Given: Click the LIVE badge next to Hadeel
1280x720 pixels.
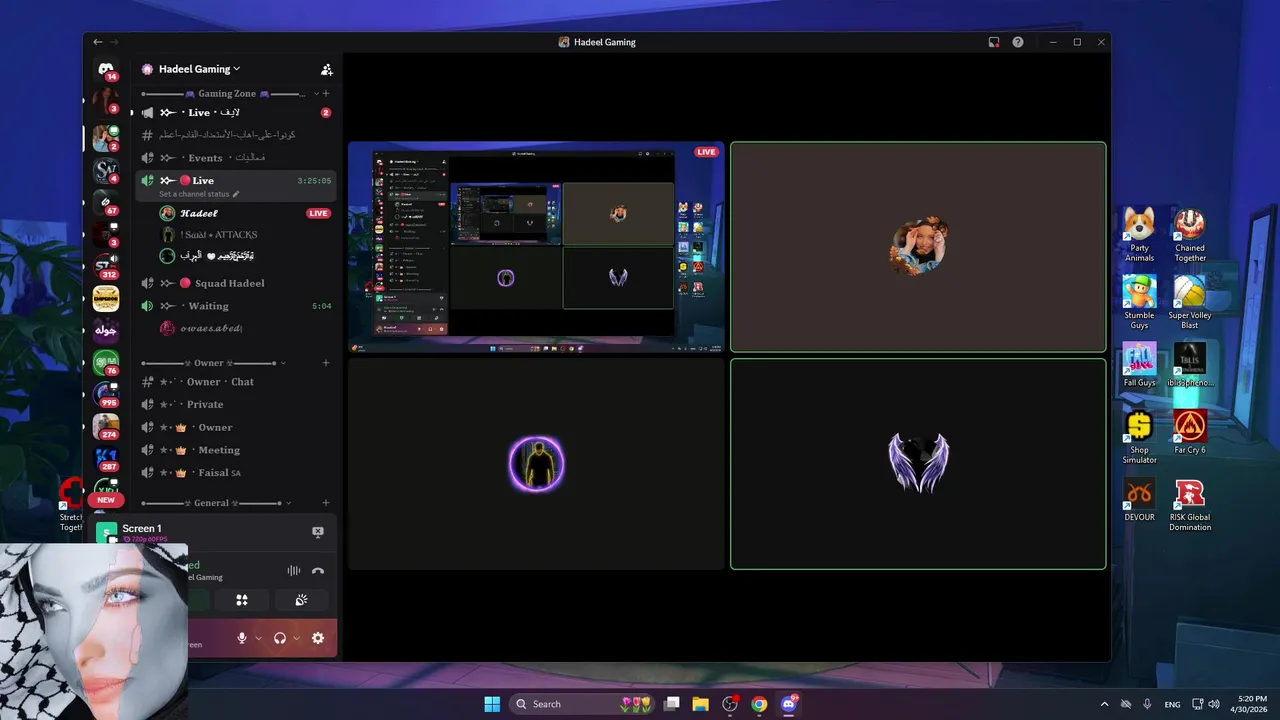Looking at the screenshot, I should coord(318,213).
